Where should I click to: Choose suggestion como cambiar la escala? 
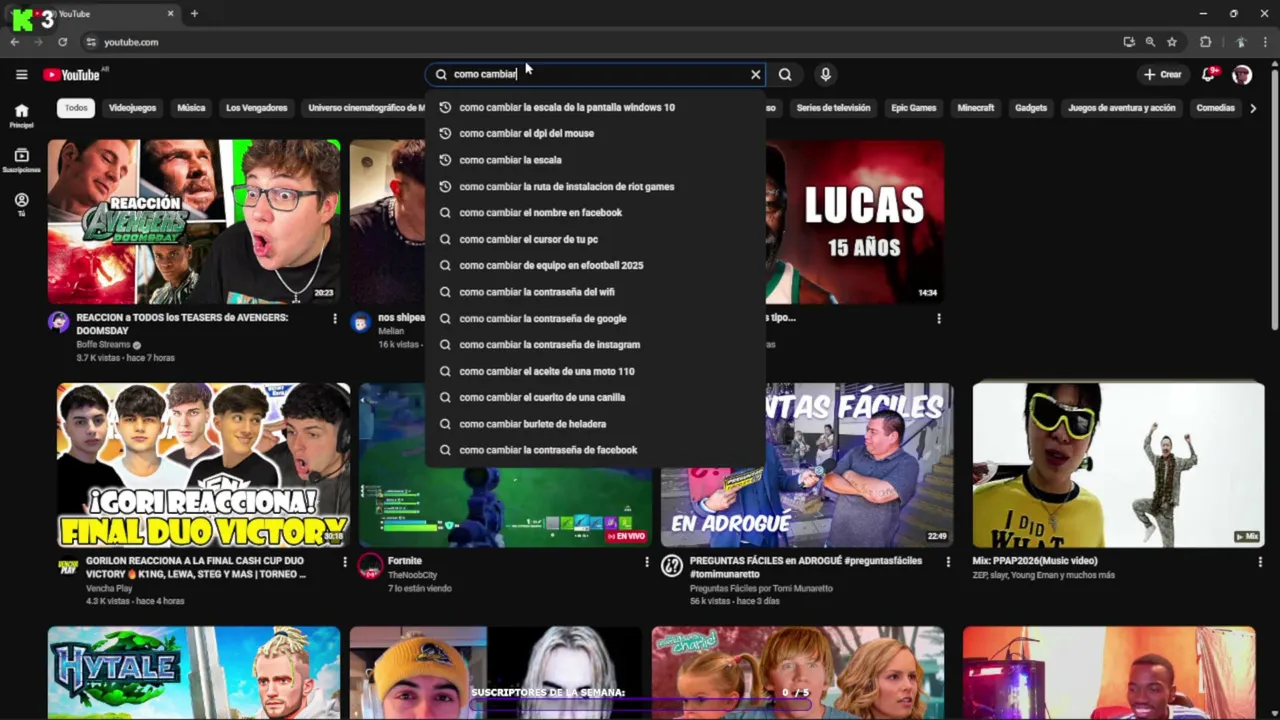click(595, 160)
